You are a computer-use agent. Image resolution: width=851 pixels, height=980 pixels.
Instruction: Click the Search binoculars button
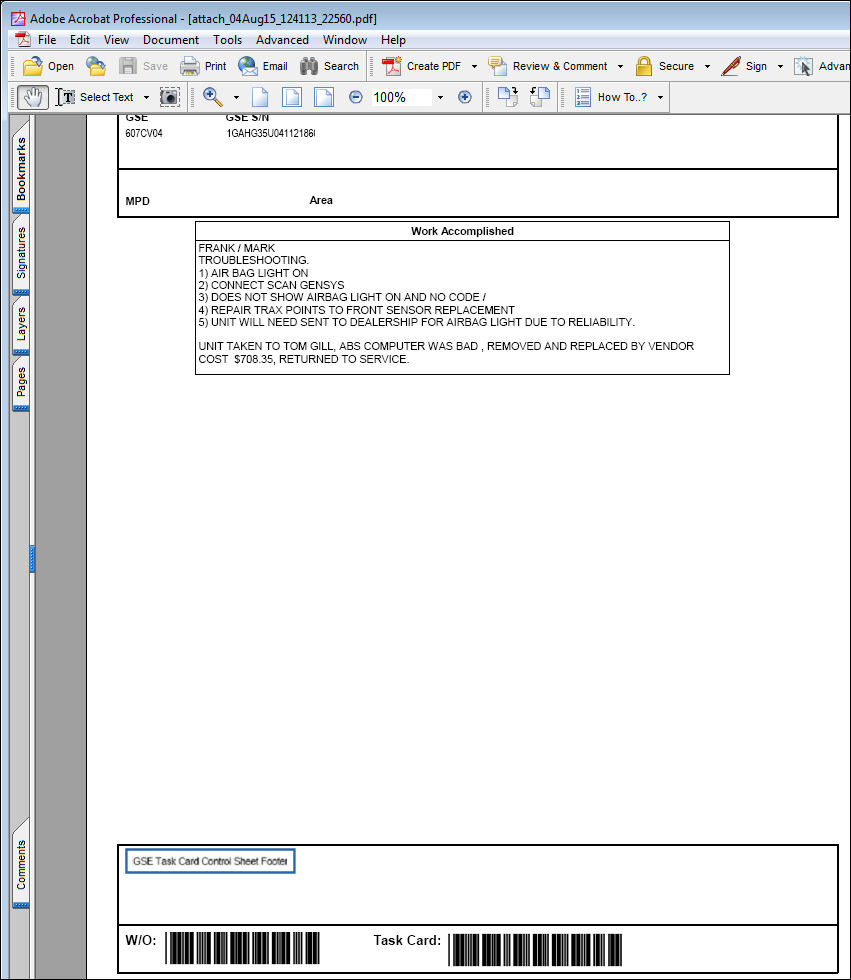coord(329,66)
